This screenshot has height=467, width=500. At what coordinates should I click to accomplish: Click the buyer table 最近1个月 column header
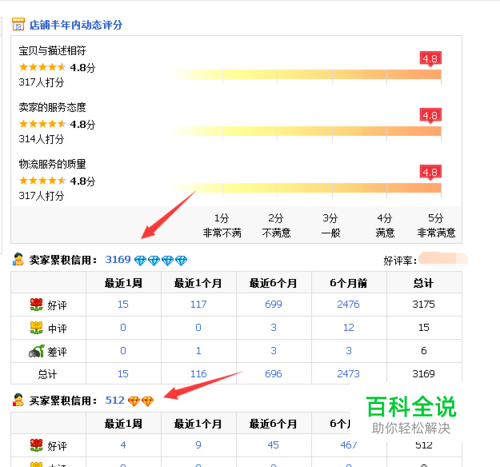pos(198,424)
